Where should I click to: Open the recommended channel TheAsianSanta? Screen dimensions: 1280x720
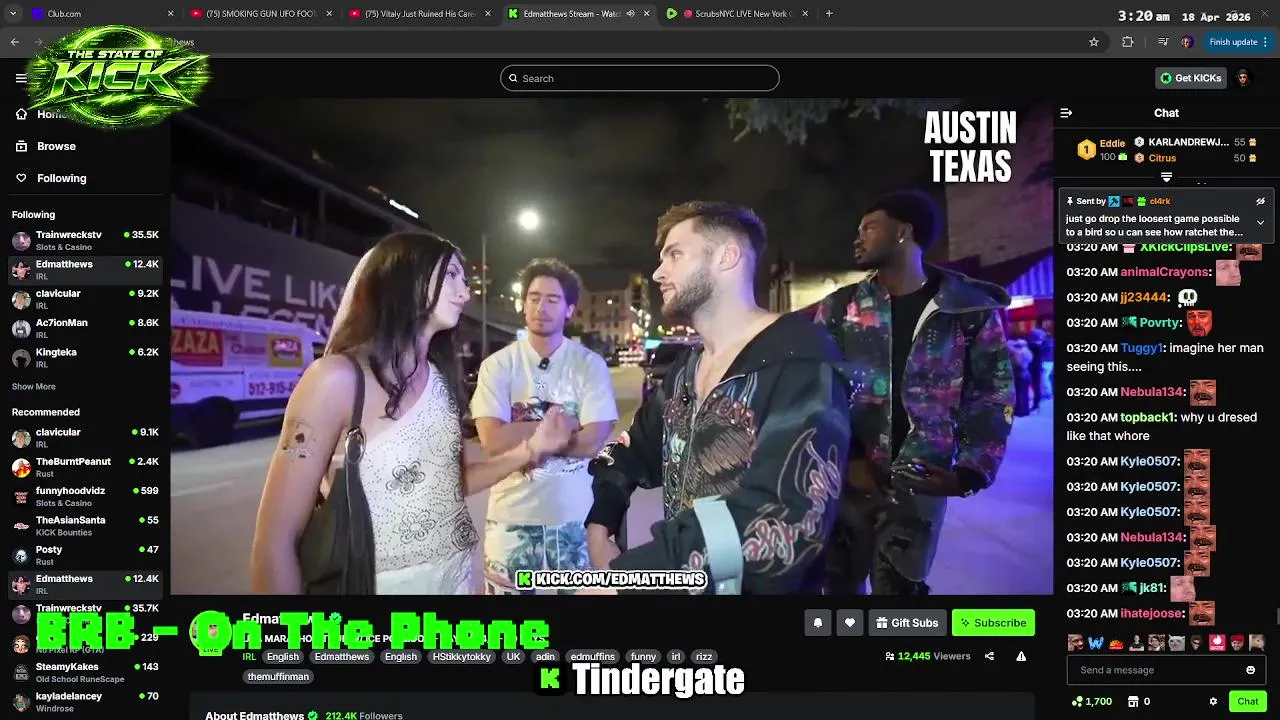click(x=85, y=525)
